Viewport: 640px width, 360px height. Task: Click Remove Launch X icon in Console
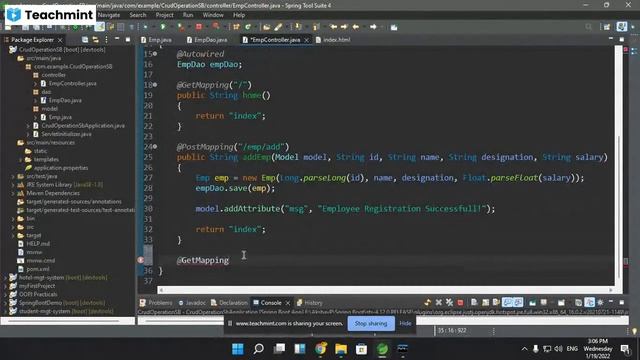[439, 302]
